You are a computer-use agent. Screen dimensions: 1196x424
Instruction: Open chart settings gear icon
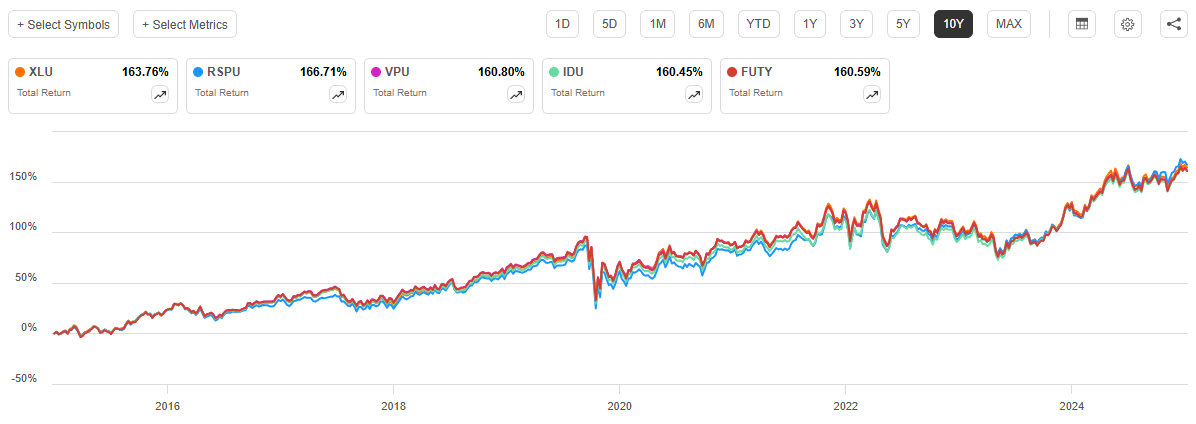[x=1127, y=24]
